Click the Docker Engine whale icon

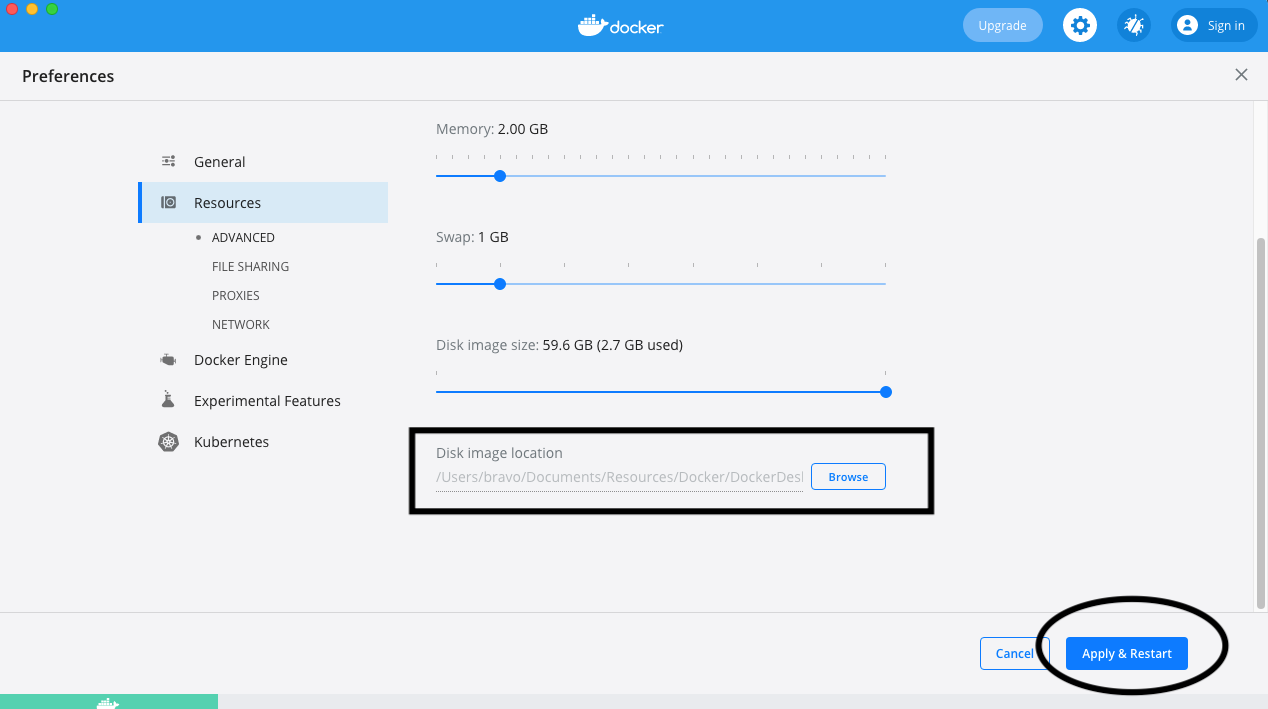(x=168, y=360)
